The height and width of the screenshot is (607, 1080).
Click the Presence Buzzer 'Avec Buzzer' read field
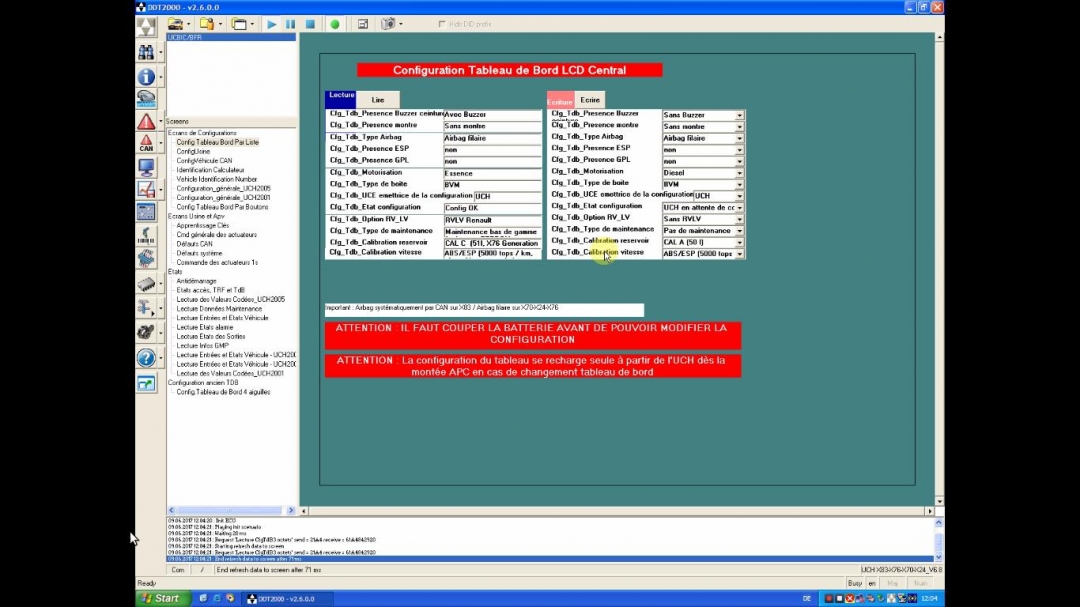tap(492, 114)
